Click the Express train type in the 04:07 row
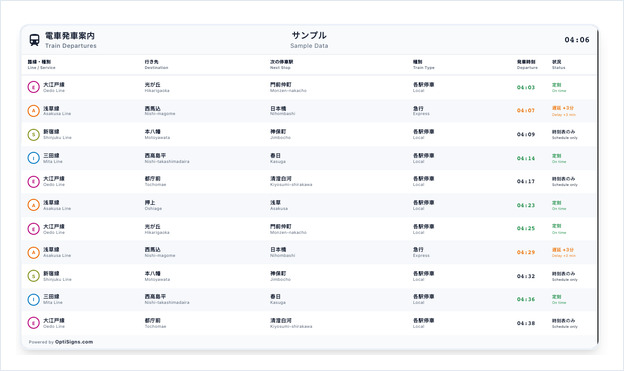 421,111
